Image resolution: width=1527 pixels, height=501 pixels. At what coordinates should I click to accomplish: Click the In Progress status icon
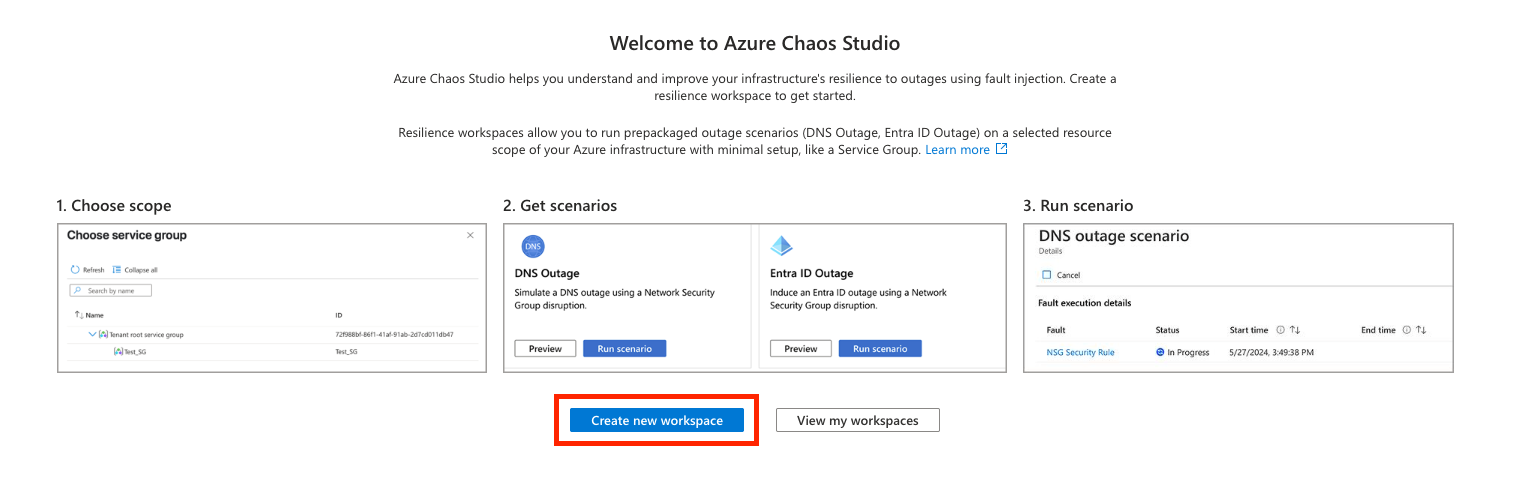point(1160,352)
